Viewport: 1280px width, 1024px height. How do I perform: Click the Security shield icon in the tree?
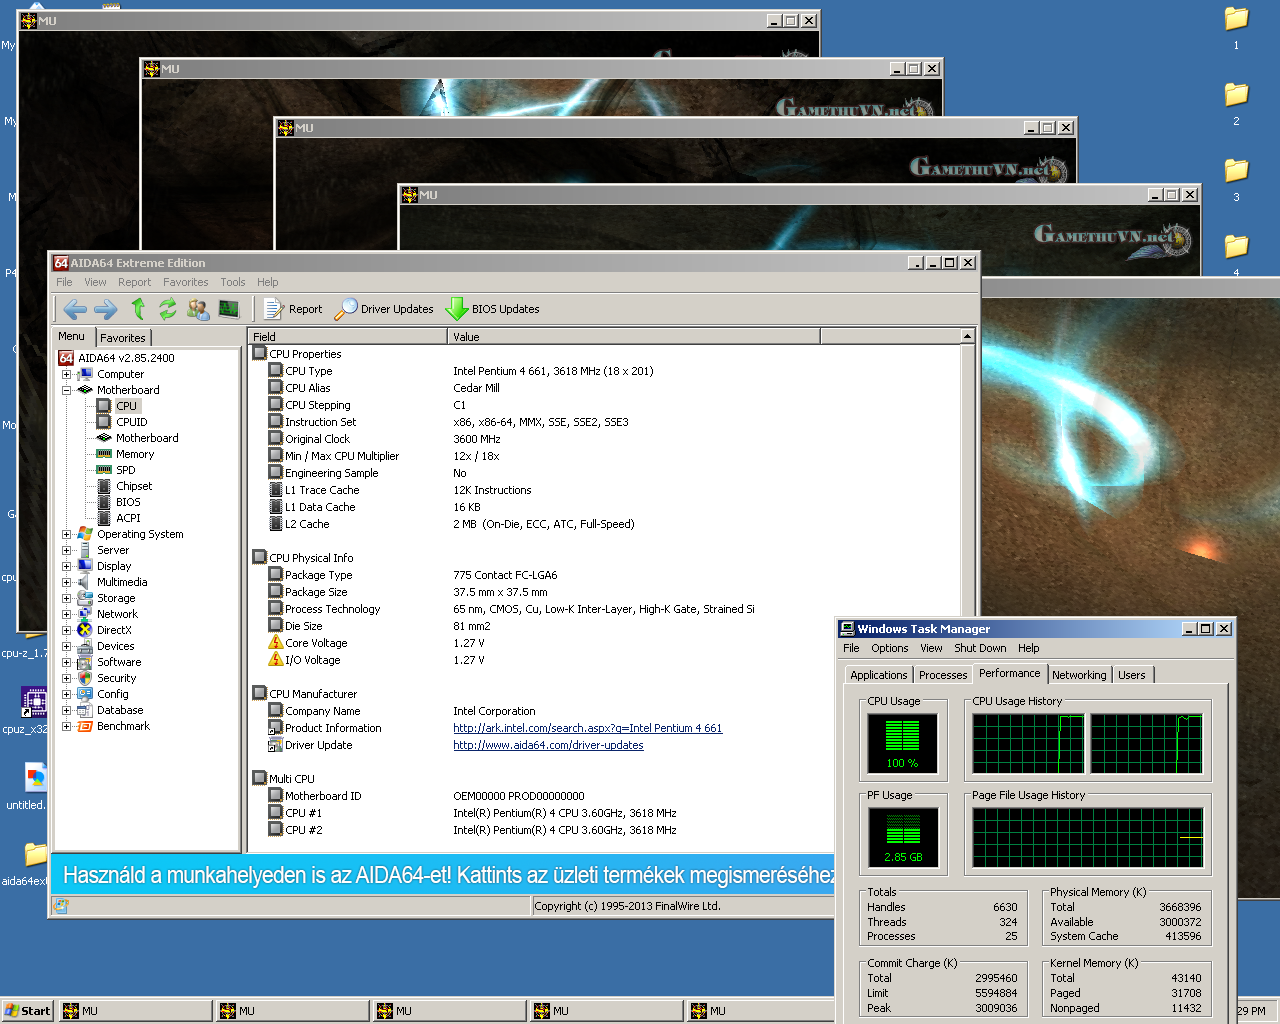(85, 678)
